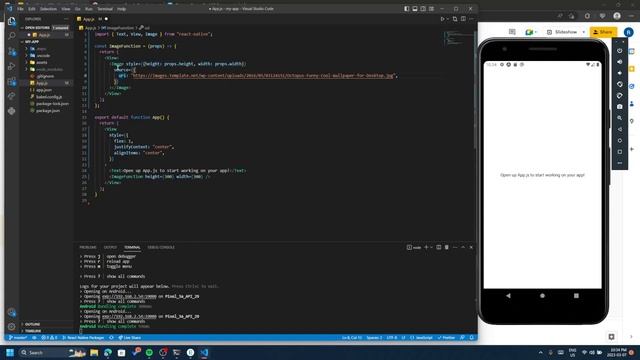640x360 pixels.
Task: Click emulator toolbar overview square icon
Action: pyautogui.click(x=620, y=151)
